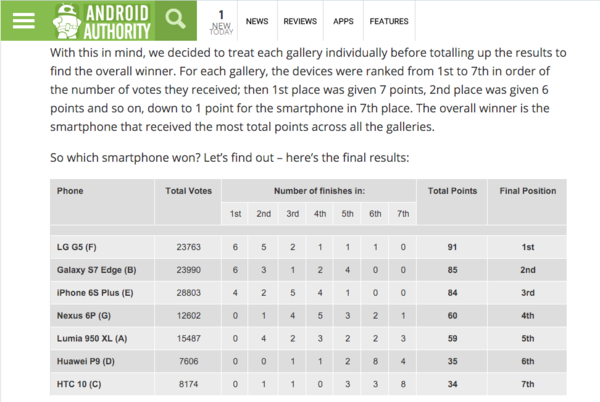Click the Total Points column header
600x402 pixels.
[x=452, y=191]
